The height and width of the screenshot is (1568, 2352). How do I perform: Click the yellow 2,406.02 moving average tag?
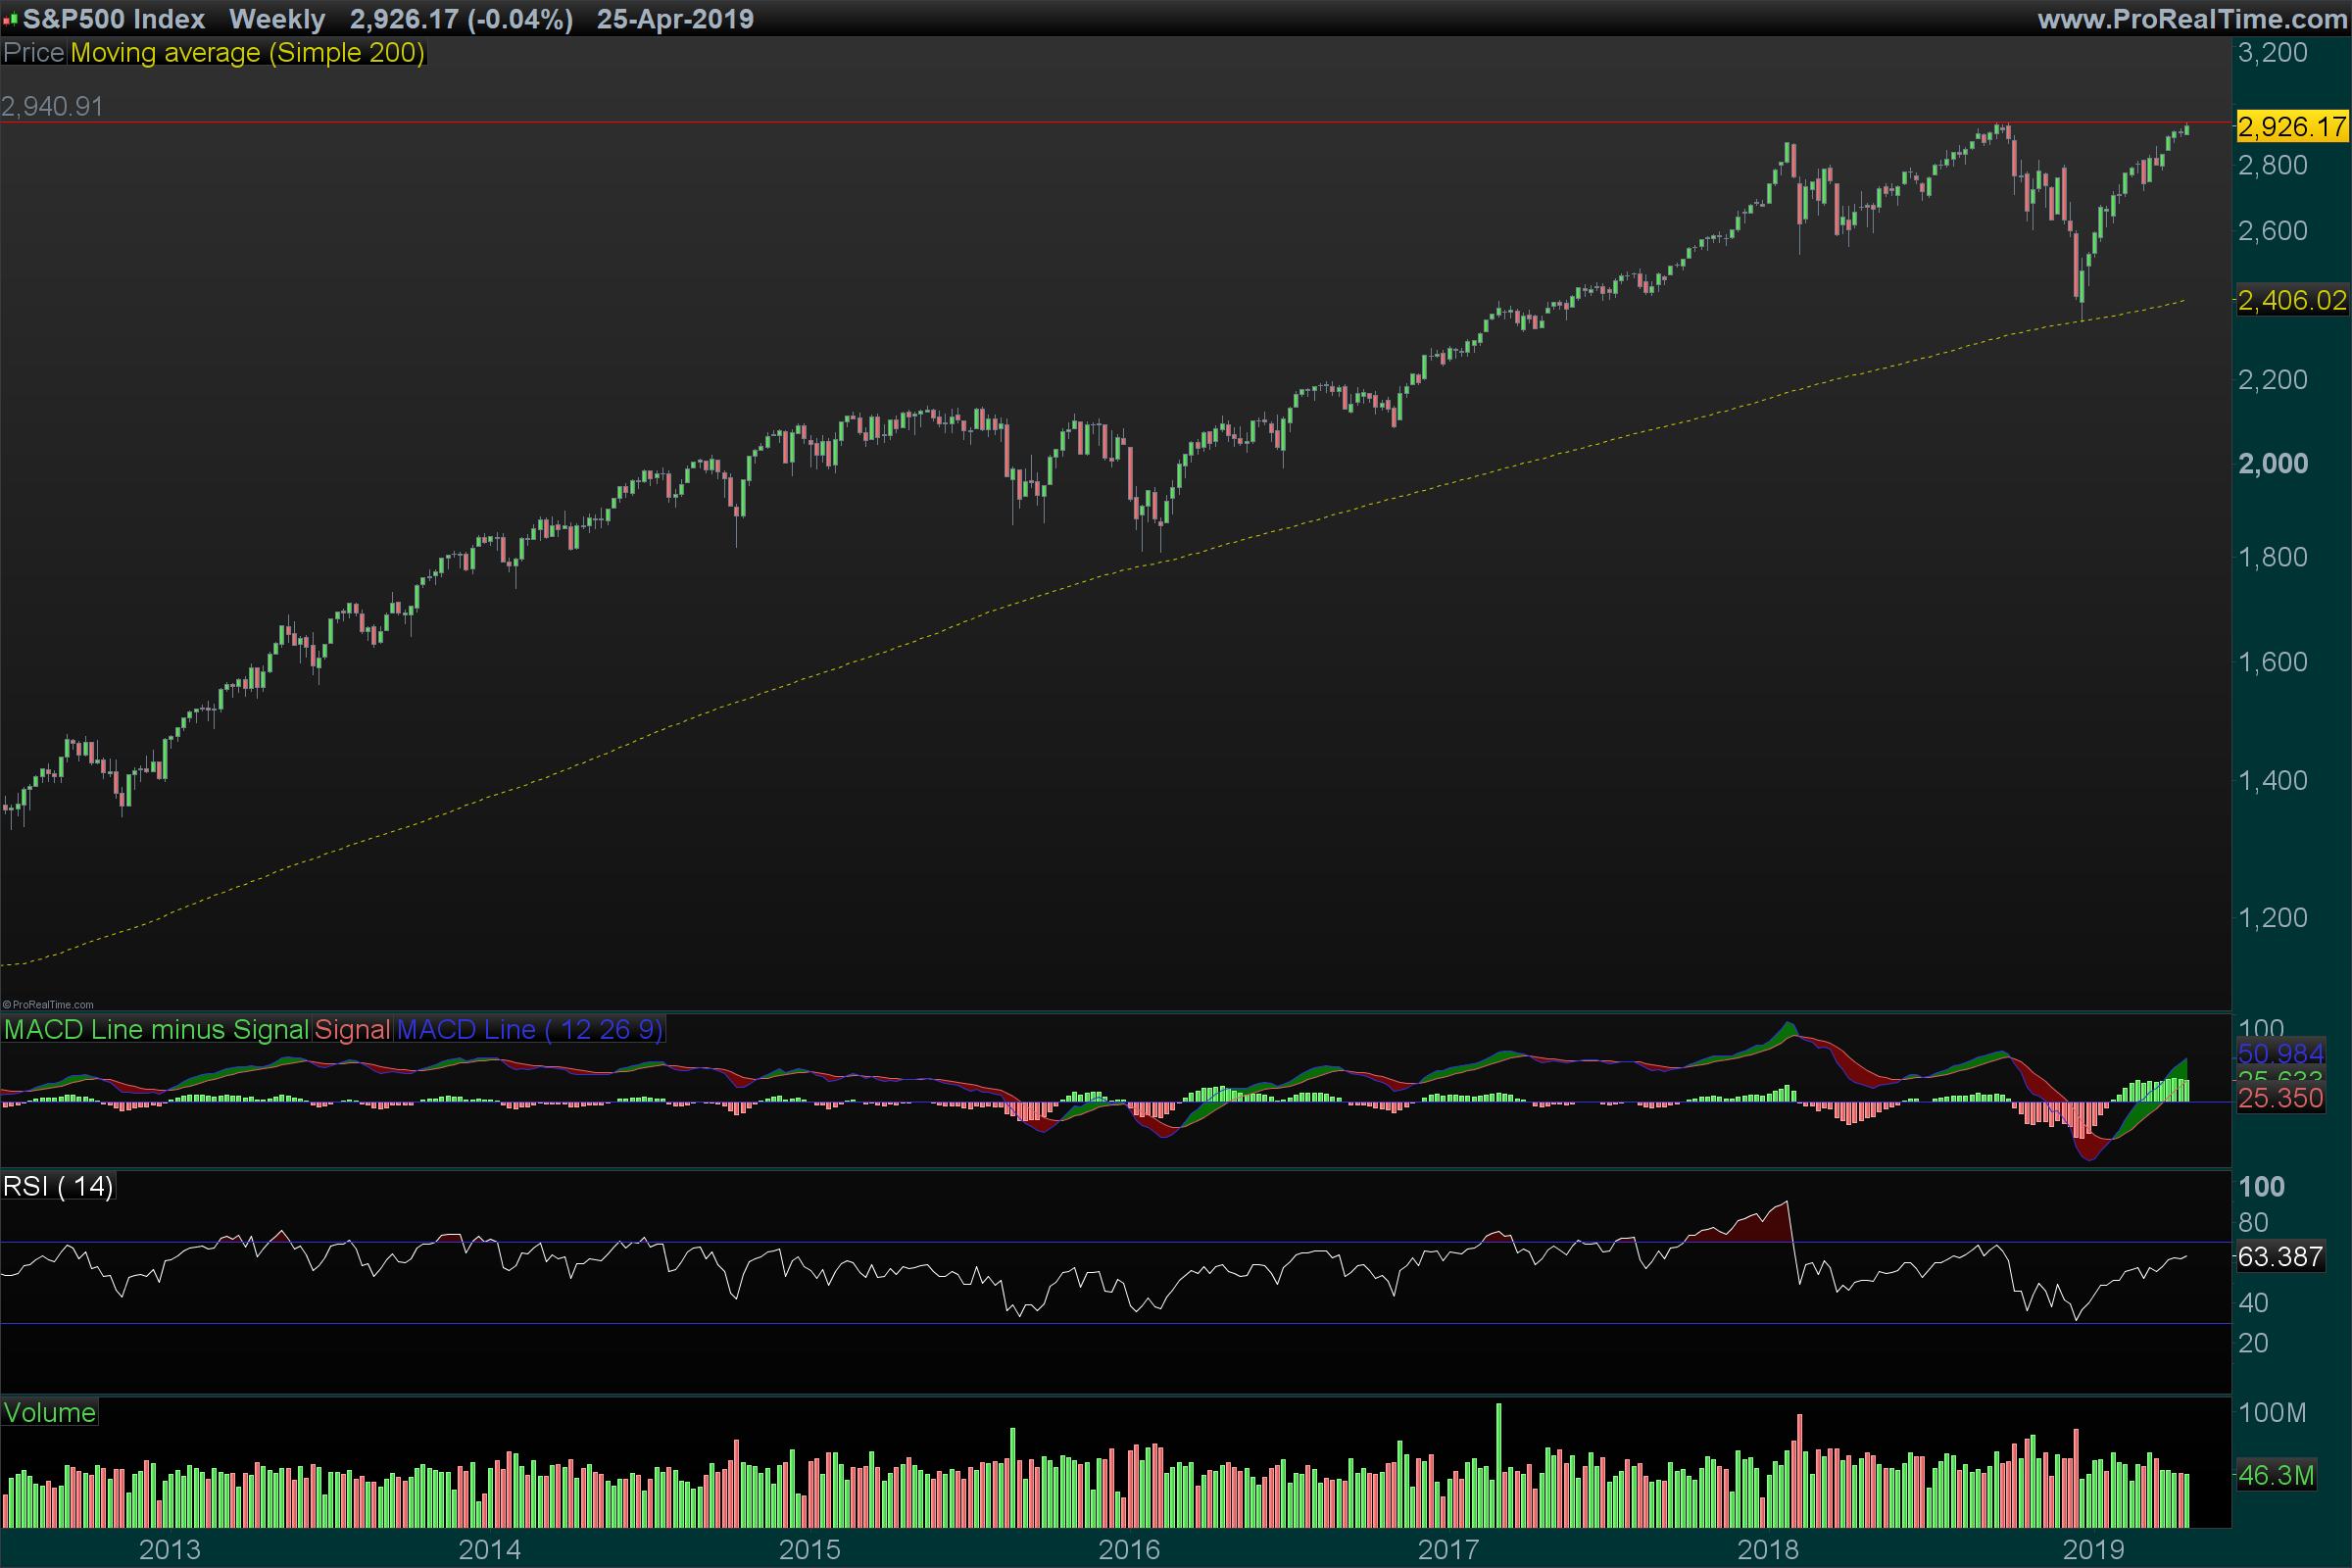pos(2291,300)
